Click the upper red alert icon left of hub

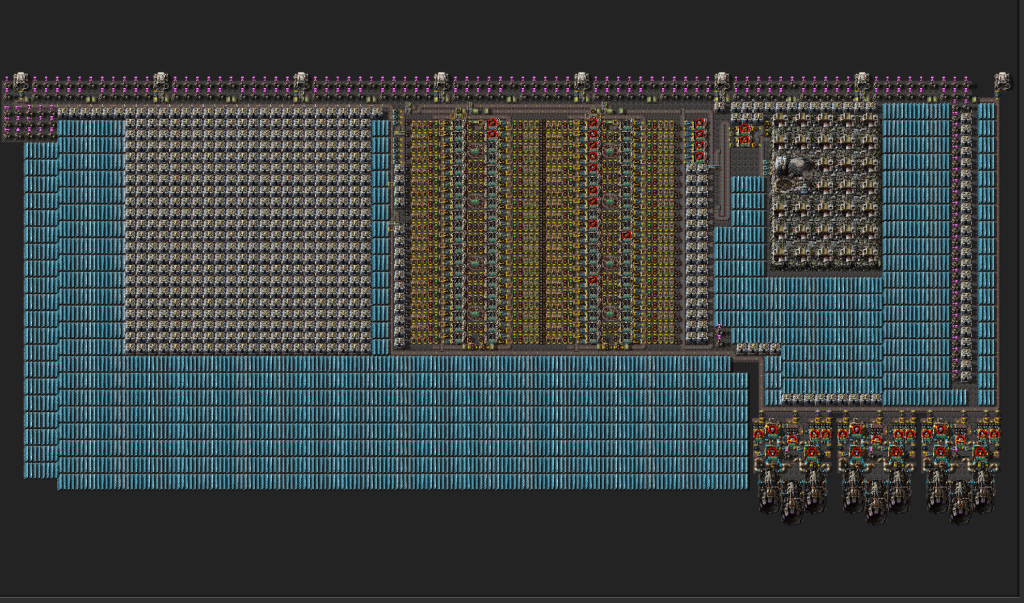click(744, 129)
